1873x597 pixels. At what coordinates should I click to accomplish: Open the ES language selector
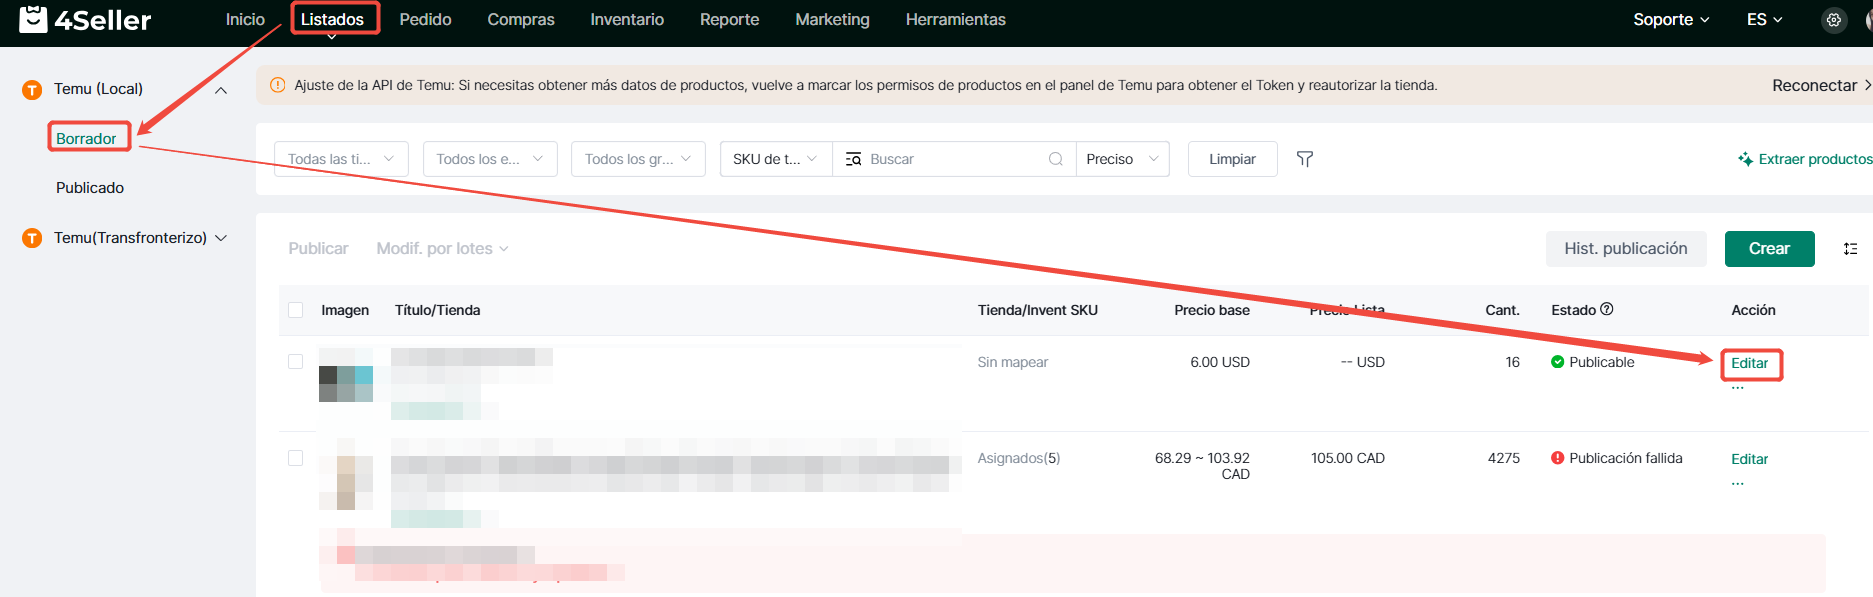(x=1764, y=19)
